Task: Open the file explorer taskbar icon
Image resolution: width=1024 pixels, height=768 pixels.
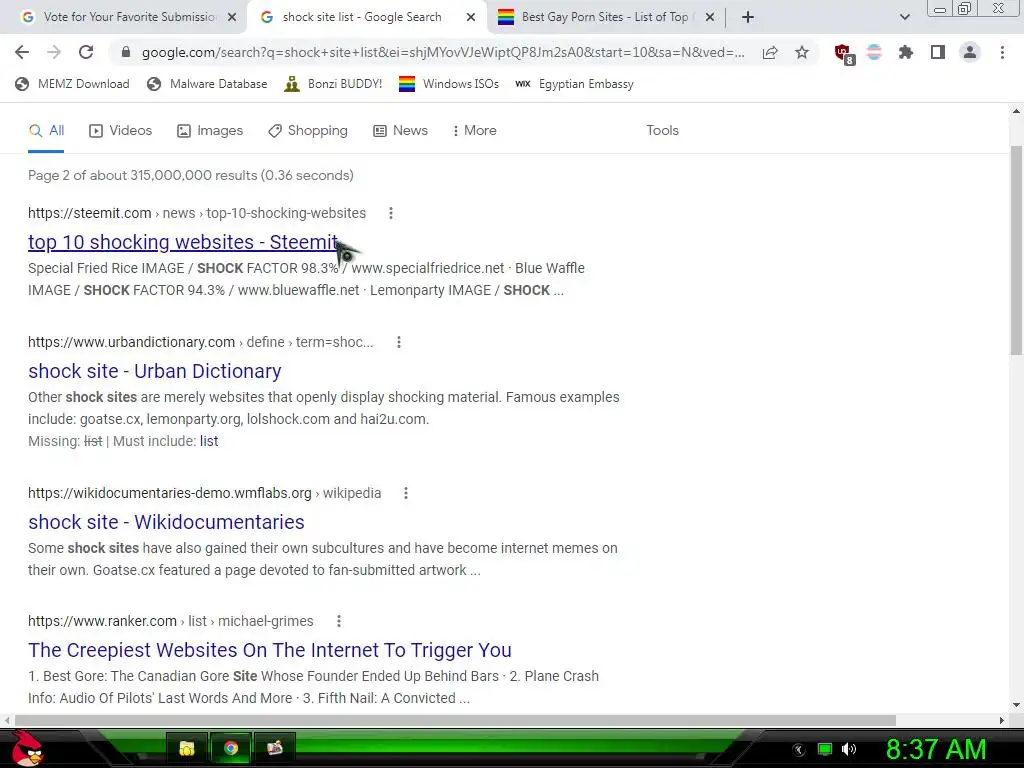Action: coord(187,748)
